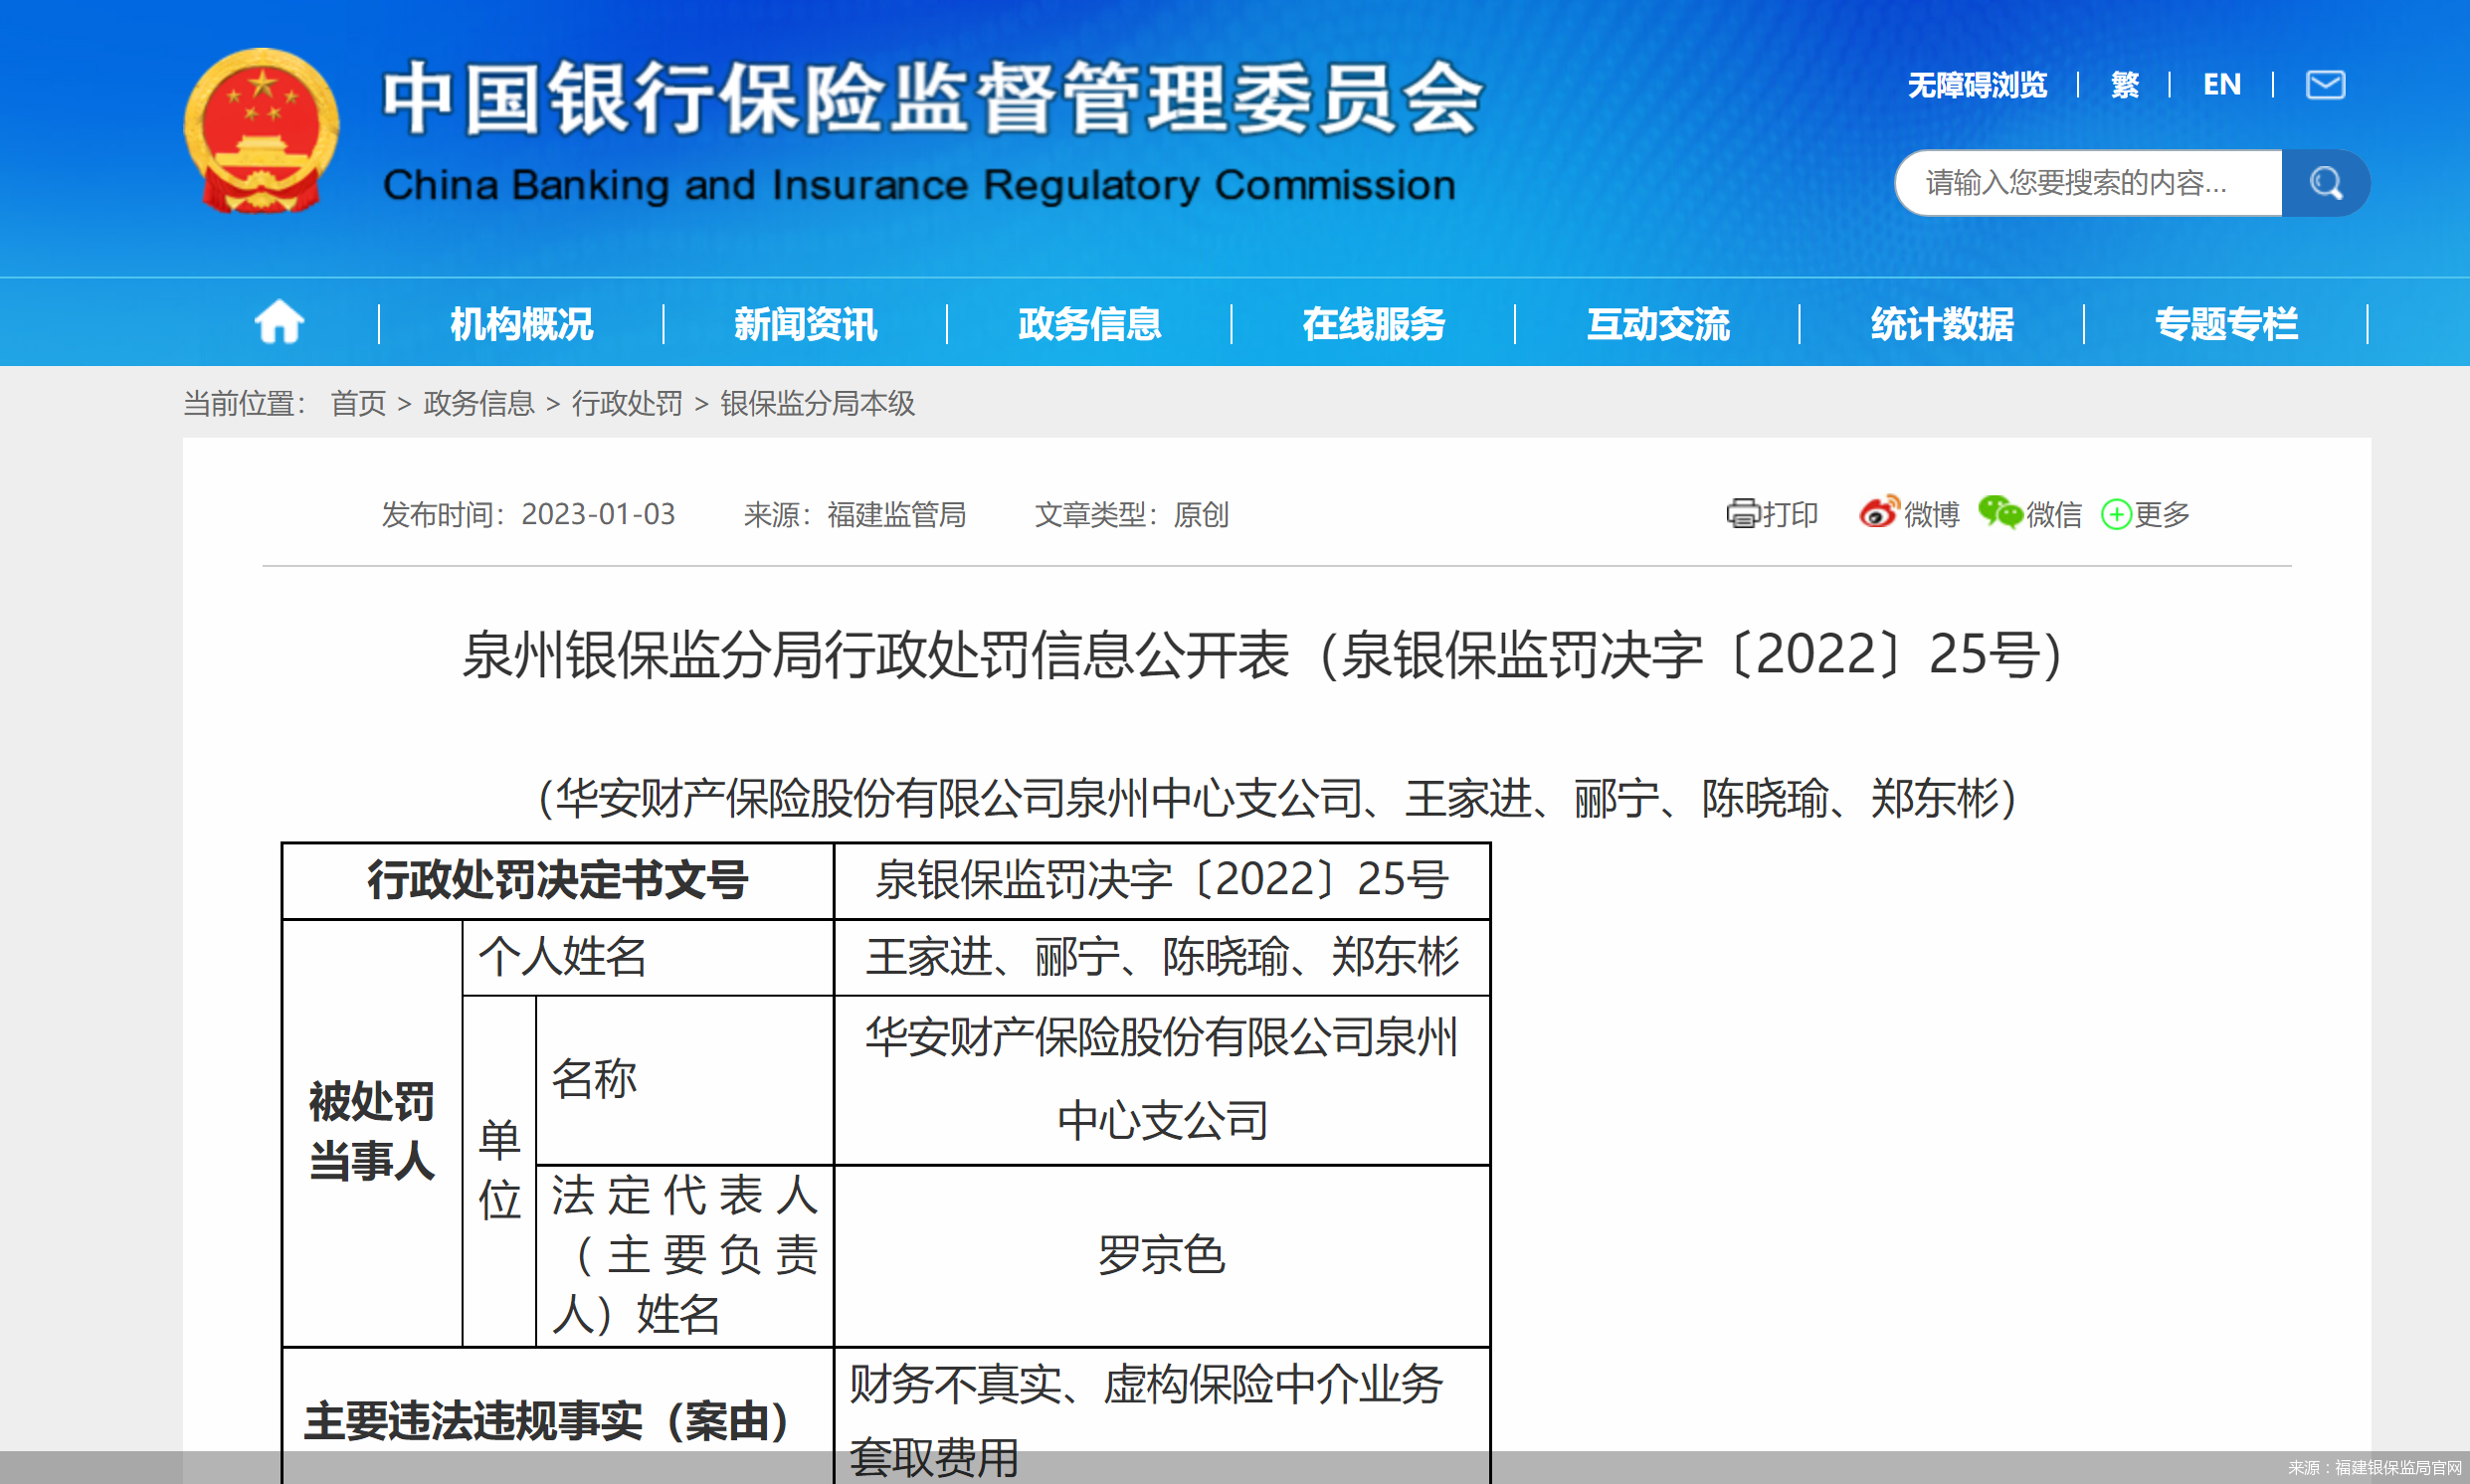Click the national emblem logo
Image resolution: width=2470 pixels, height=1484 pixels.
[x=261, y=131]
